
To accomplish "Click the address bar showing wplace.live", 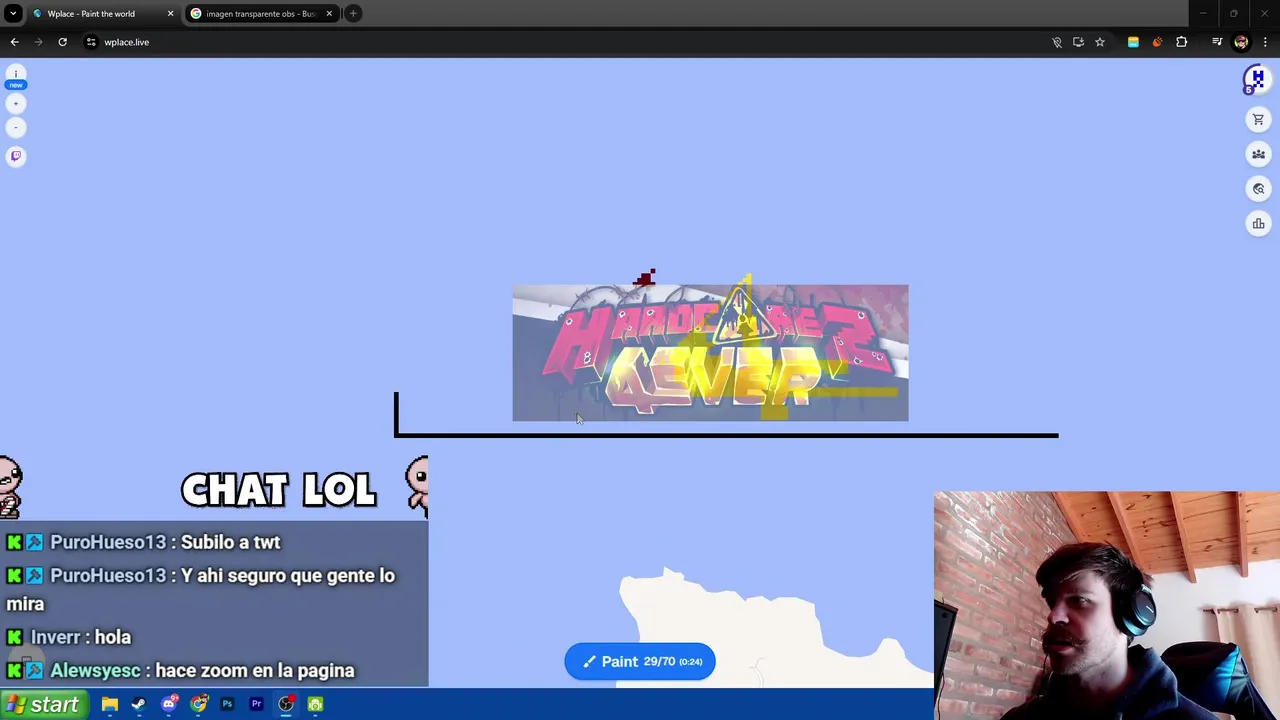I will (570, 42).
